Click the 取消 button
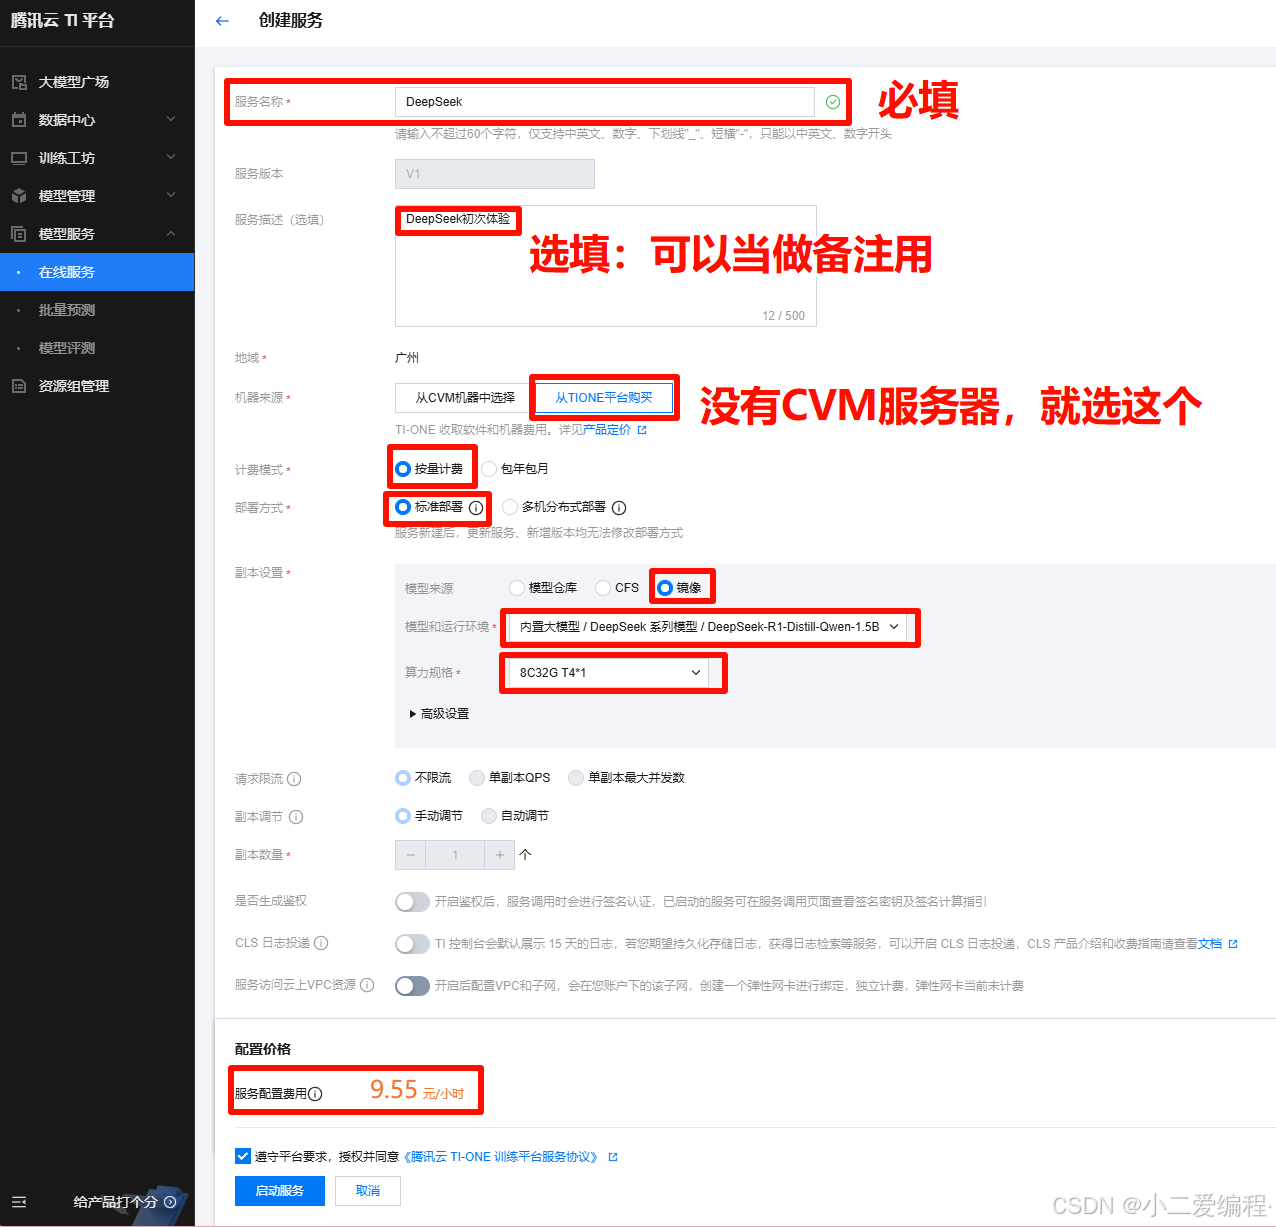Image resolution: width=1276 pixels, height=1227 pixels. pos(368,1191)
